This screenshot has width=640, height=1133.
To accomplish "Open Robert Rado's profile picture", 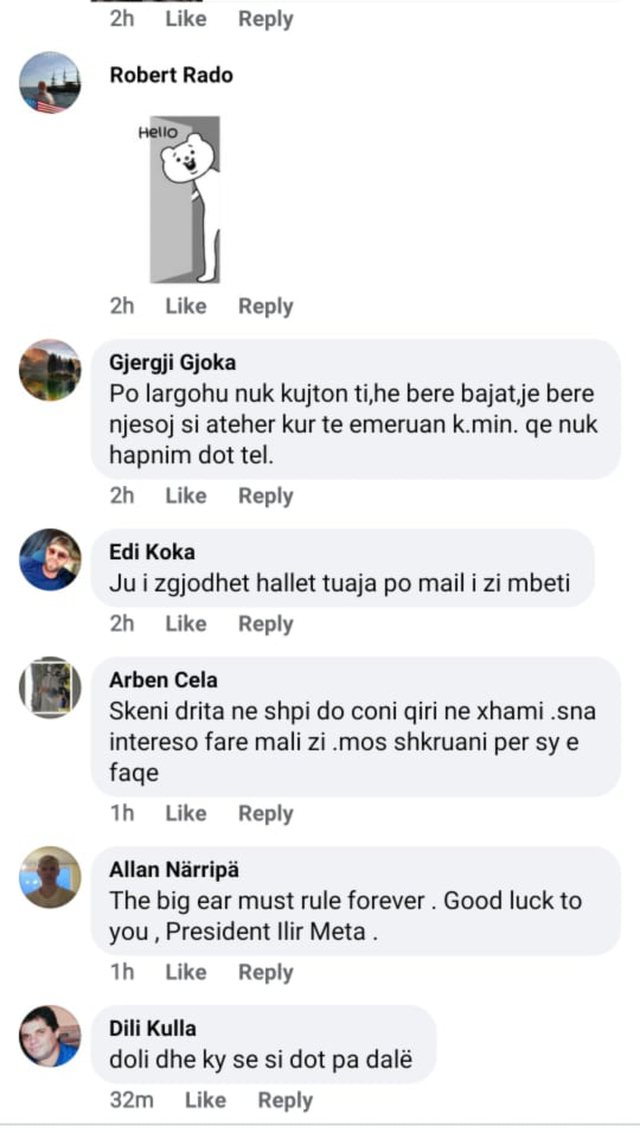I will point(49,87).
